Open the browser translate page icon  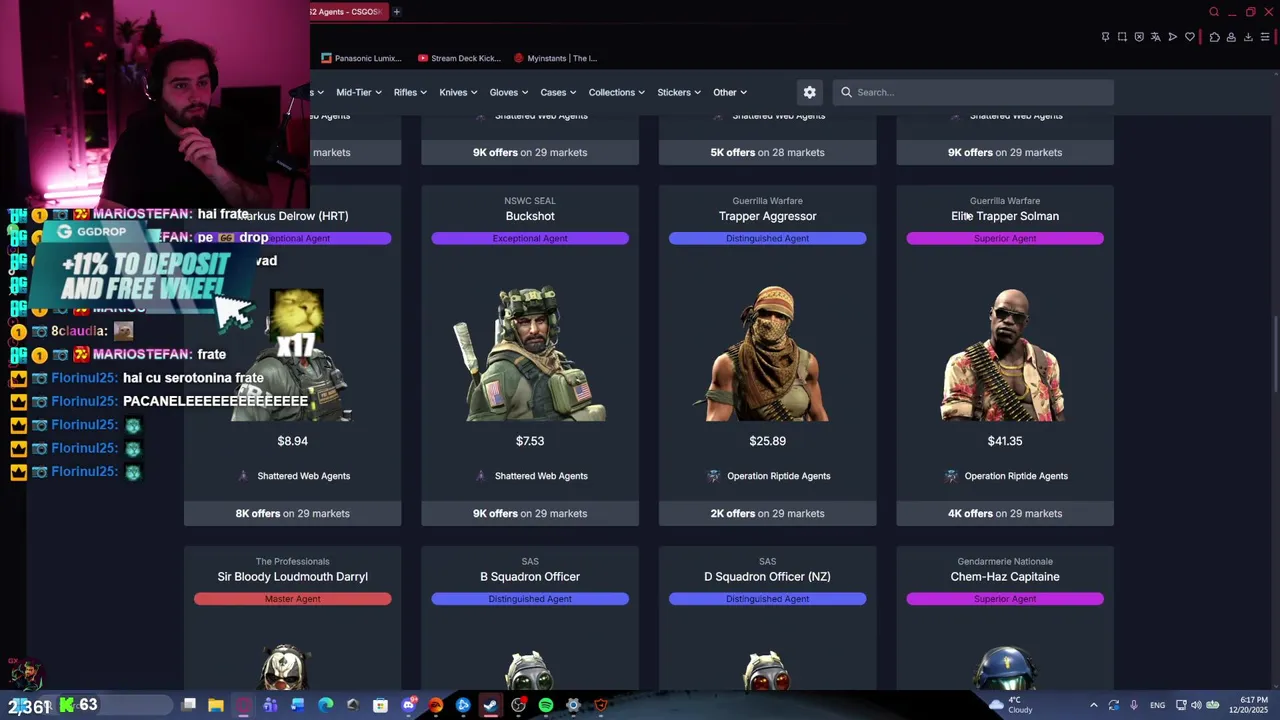pyautogui.click(x=1156, y=37)
